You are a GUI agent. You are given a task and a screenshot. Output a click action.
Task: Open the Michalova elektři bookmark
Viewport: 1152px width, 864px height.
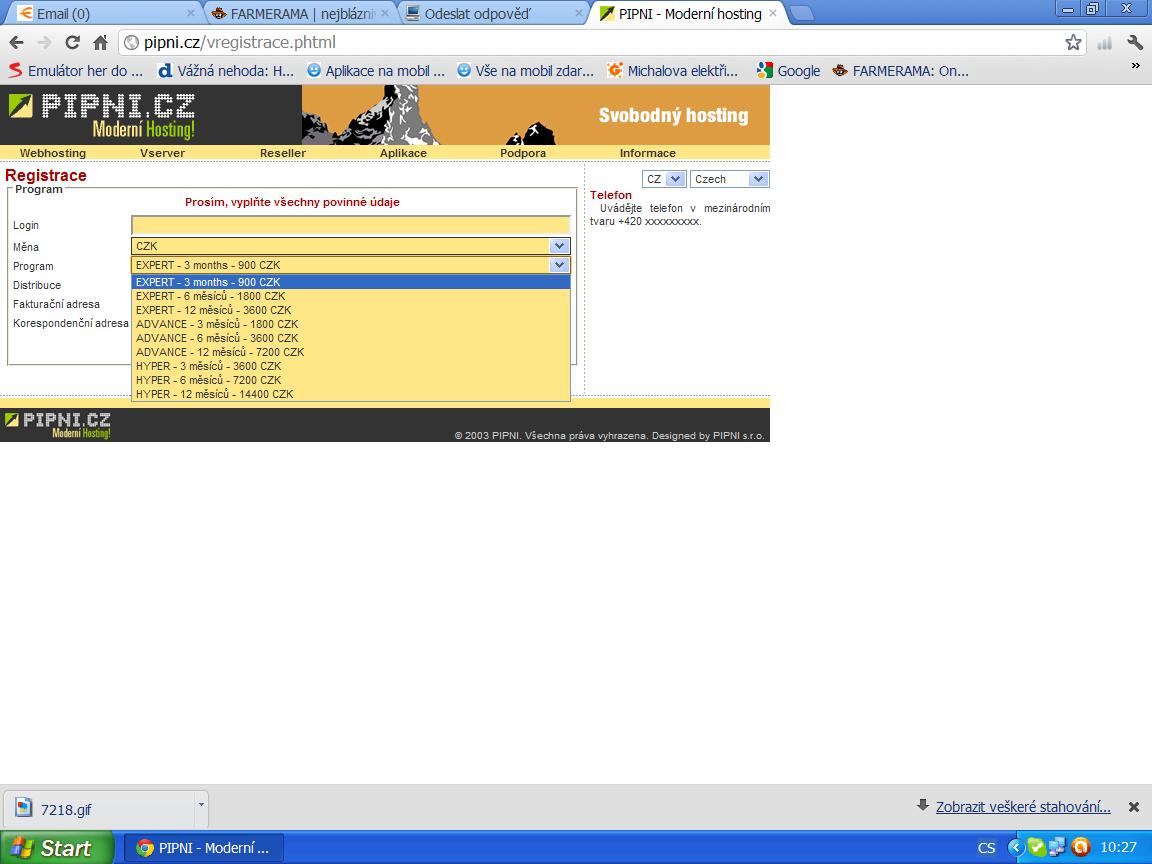(673, 71)
